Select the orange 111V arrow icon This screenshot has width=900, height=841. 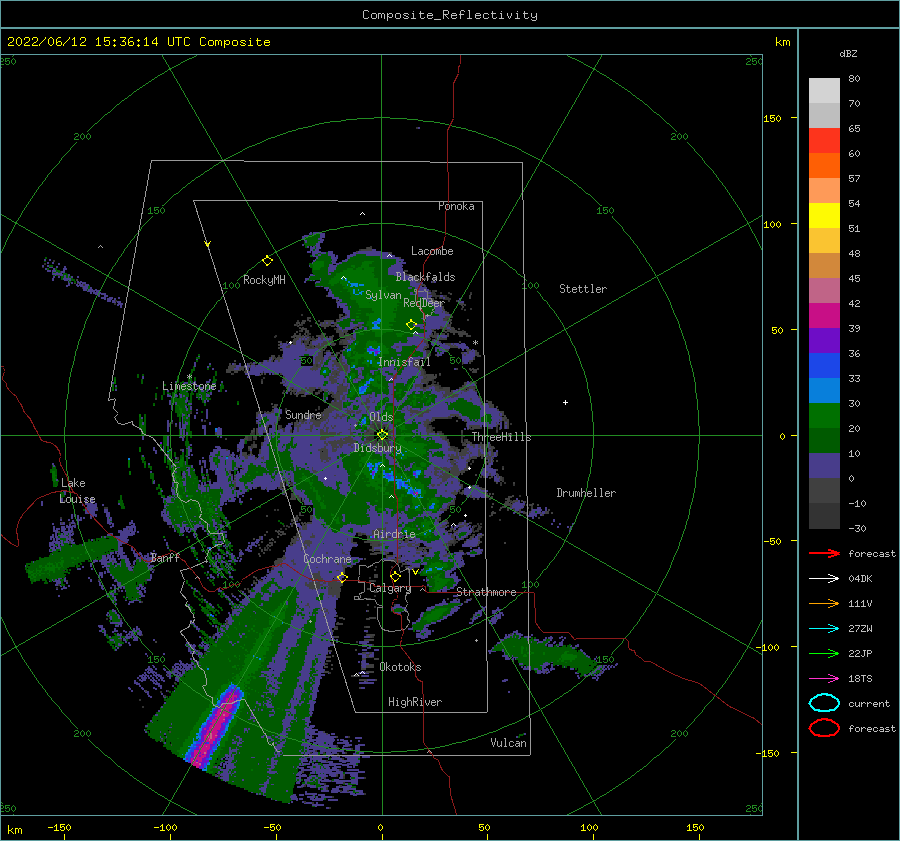click(824, 603)
